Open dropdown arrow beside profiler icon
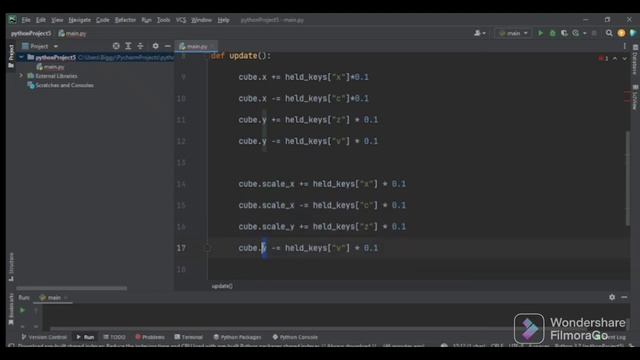The width and height of the screenshot is (640, 360). (584, 33)
